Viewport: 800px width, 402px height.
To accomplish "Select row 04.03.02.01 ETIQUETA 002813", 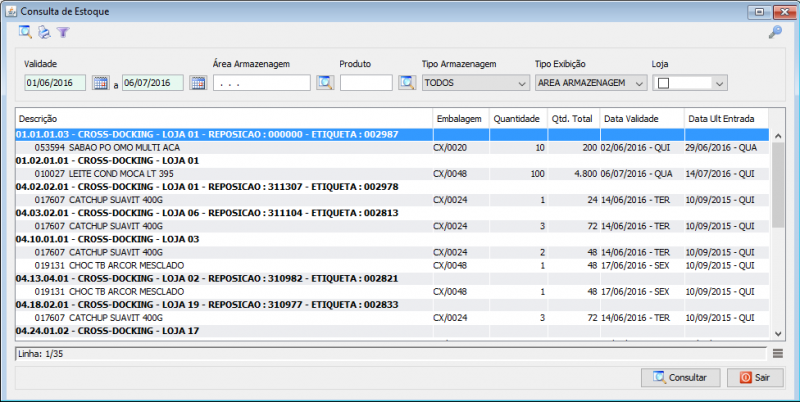I will [392, 213].
